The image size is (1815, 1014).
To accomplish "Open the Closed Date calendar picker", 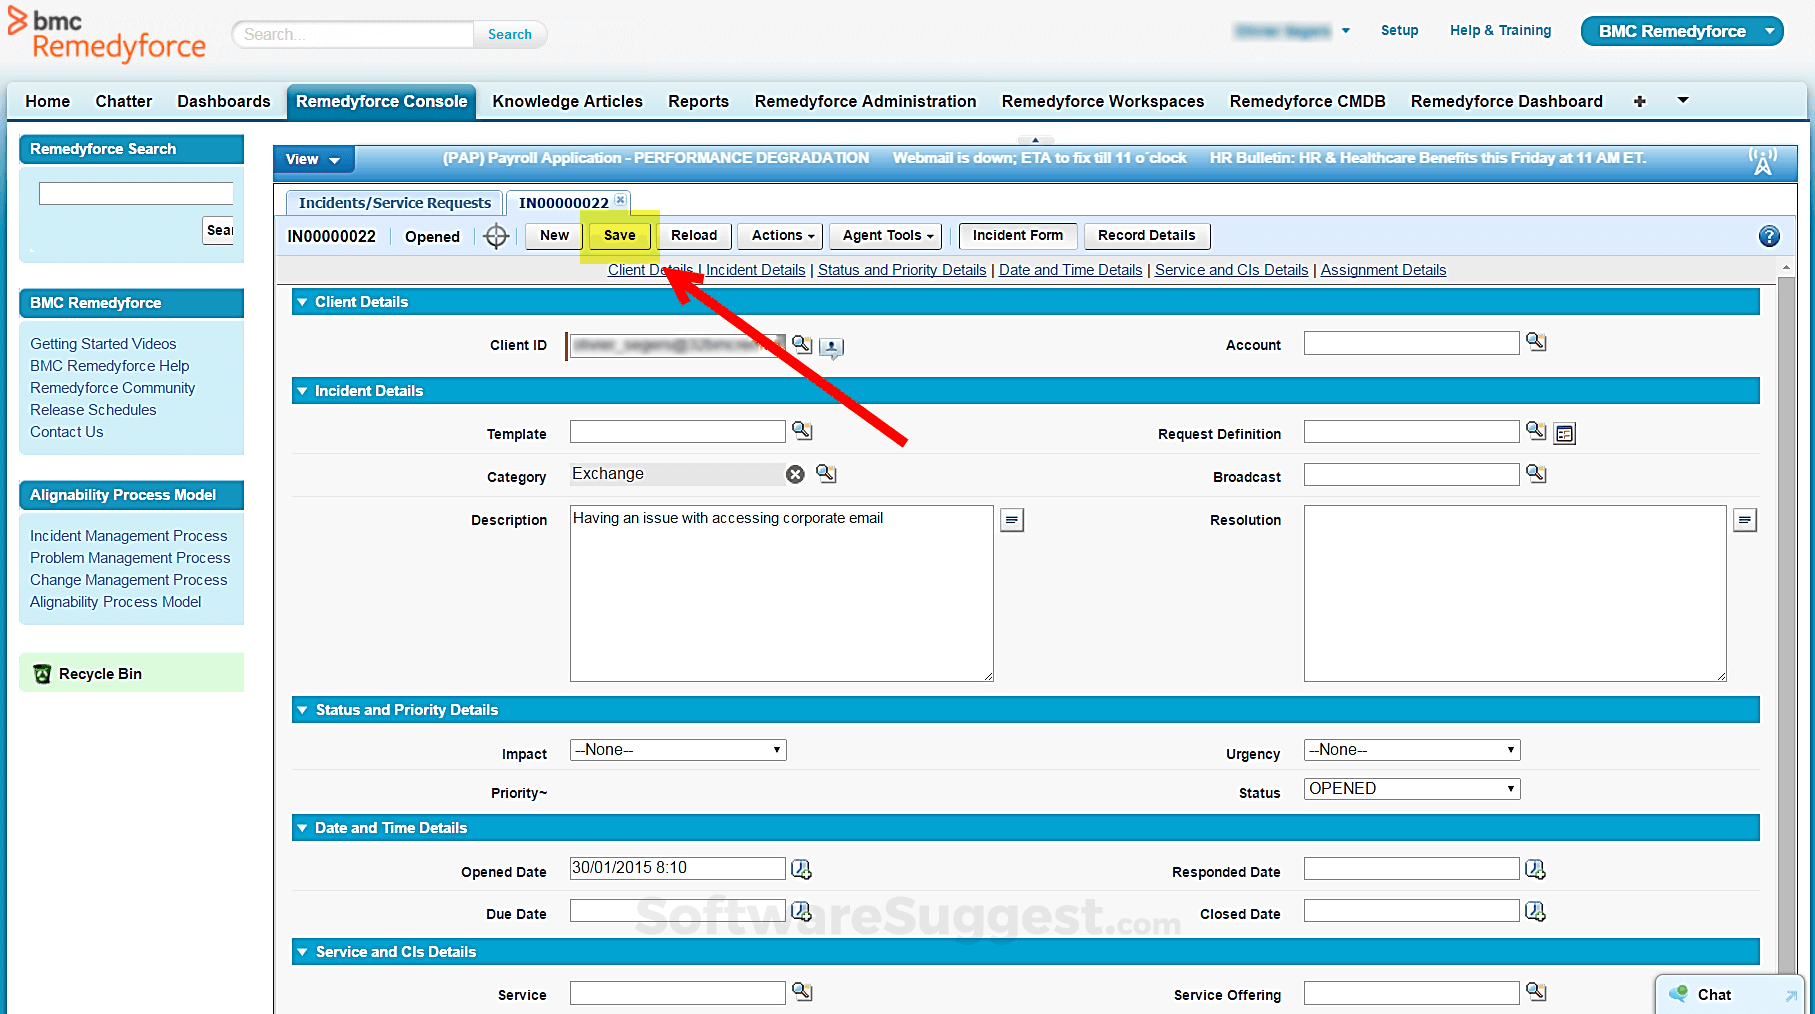I will [1536, 911].
